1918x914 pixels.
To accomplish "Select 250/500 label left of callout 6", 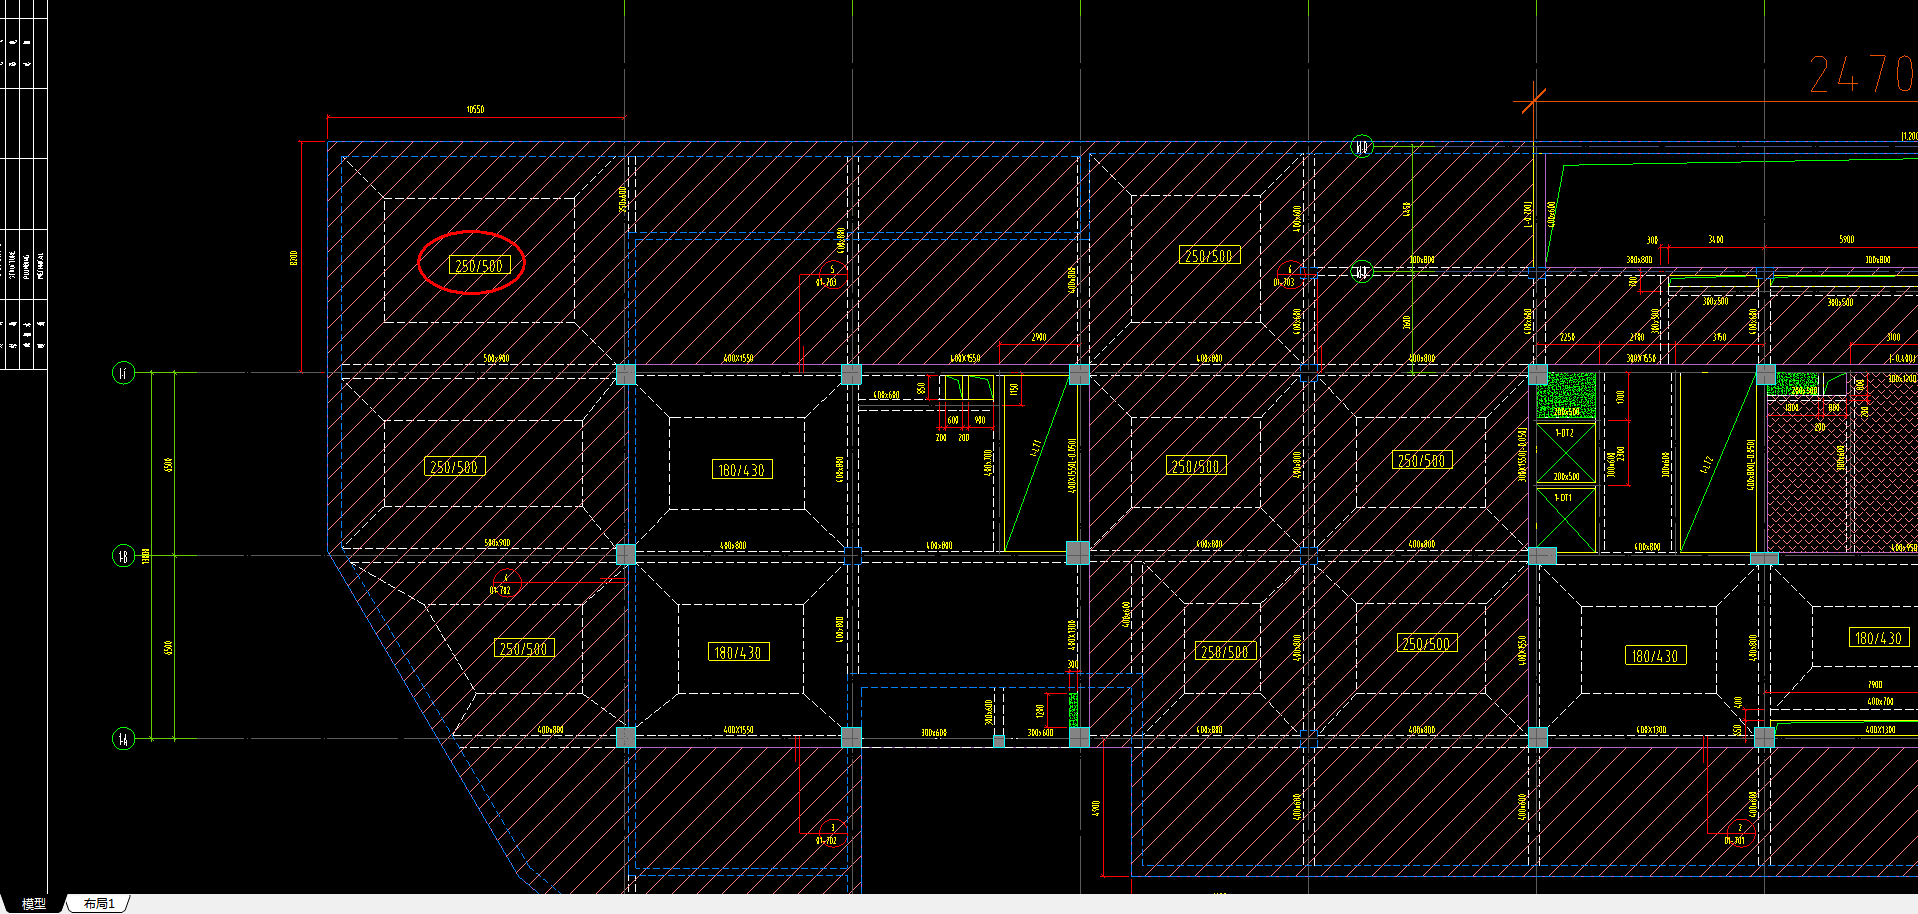I will click(x=1210, y=255).
